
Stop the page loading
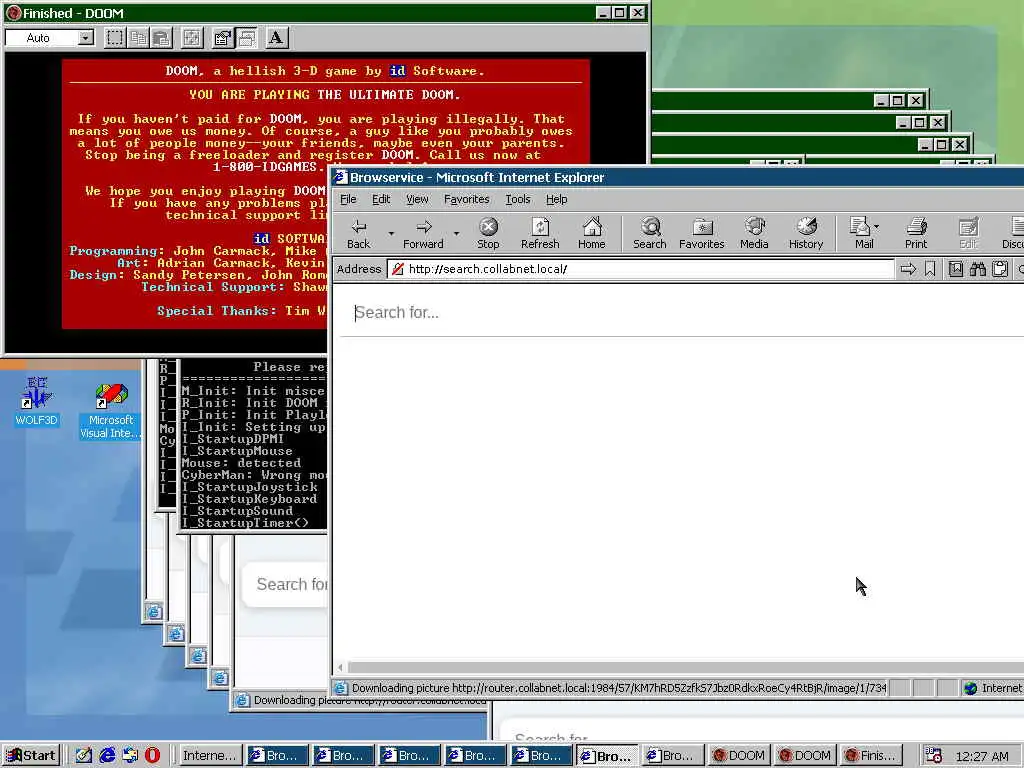tap(488, 234)
